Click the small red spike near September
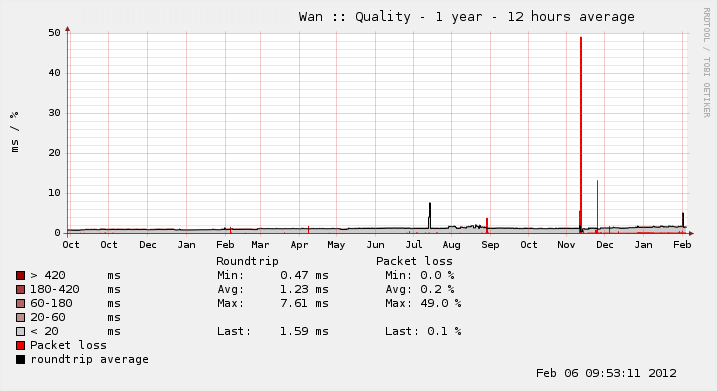Screen dimensions: 717x391 pyautogui.click(x=487, y=225)
